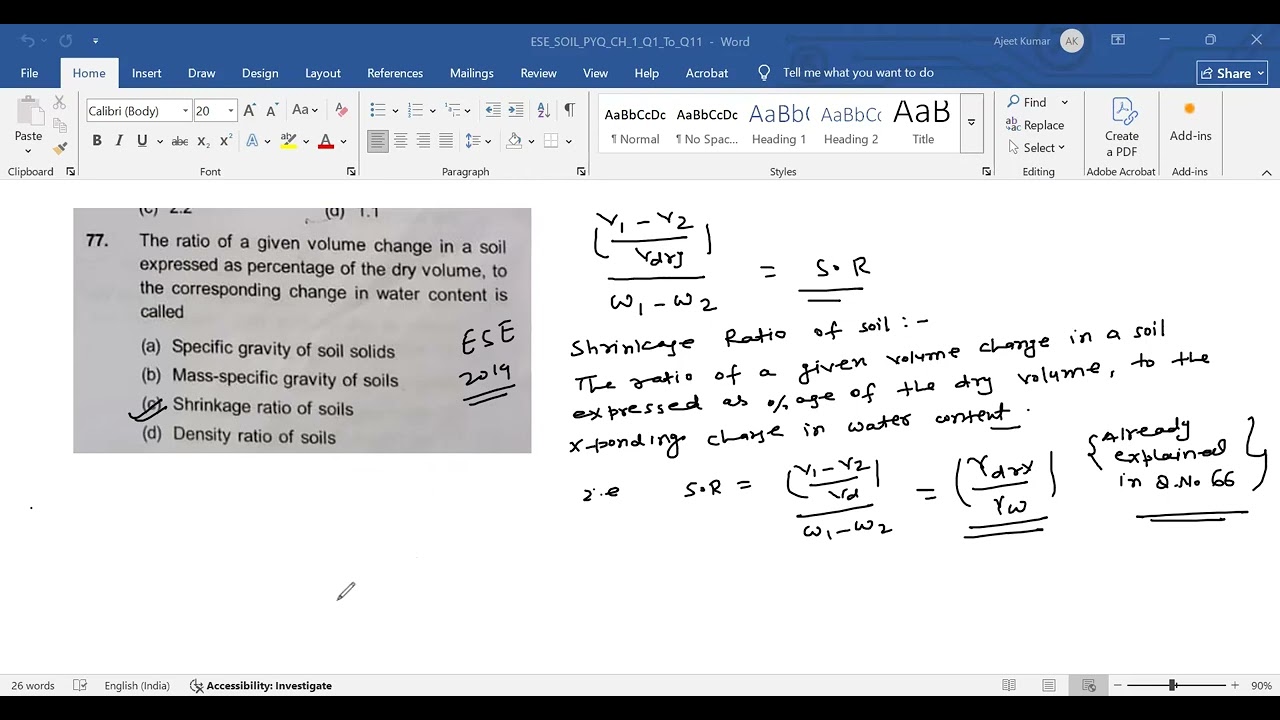Decrease paragraph indent
Screen dimensions: 1280x720
point(493,110)
